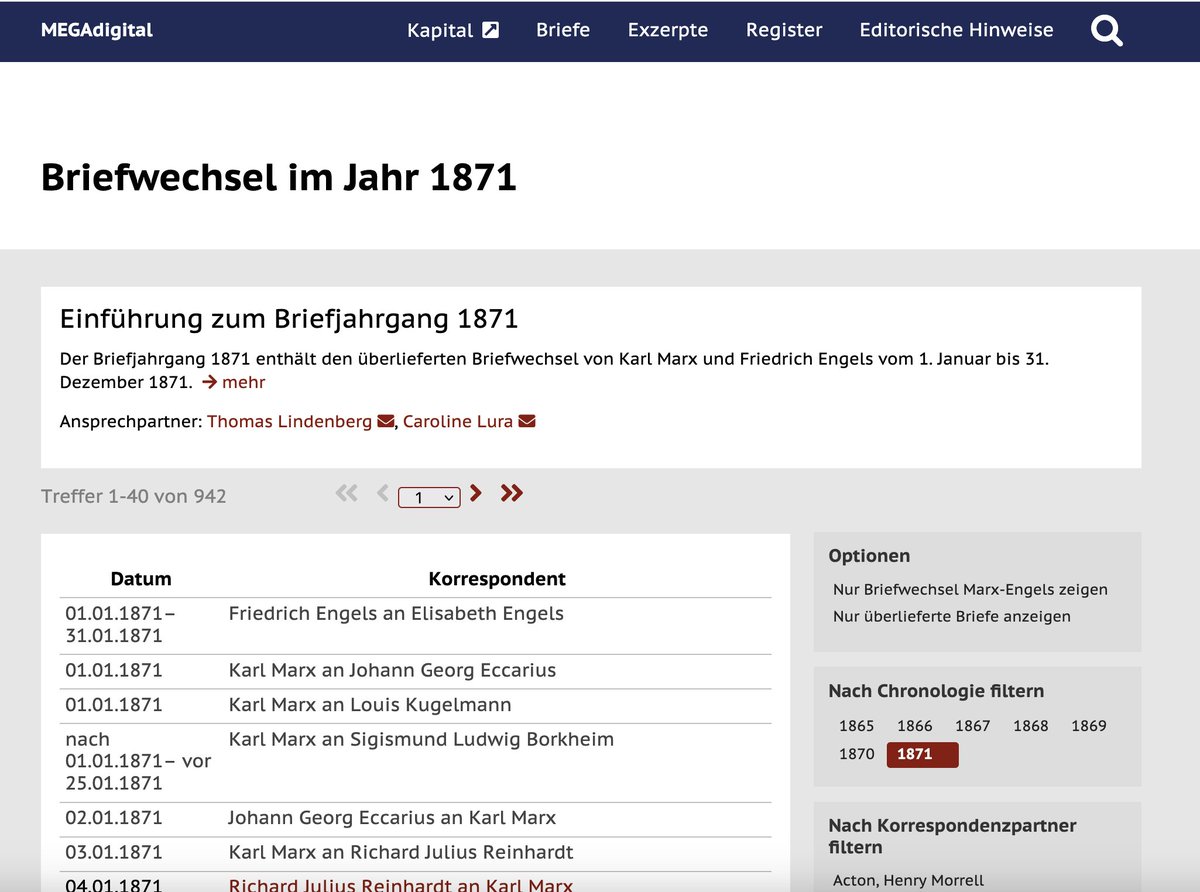Open the Briefe menu item
The width and height of the screenshot is (1200, 892).
pyautogui.click(x=563, y=30)
